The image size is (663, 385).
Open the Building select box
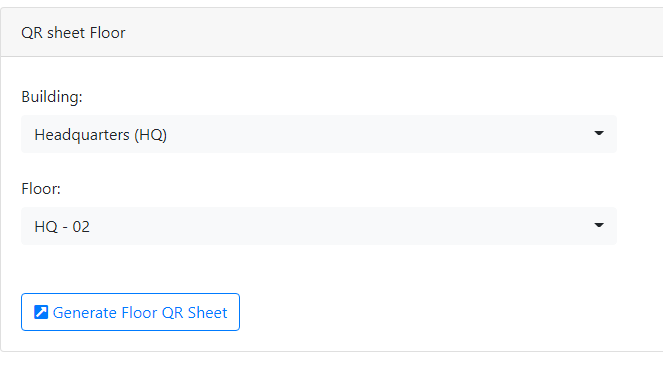click(x=319, y=134)
